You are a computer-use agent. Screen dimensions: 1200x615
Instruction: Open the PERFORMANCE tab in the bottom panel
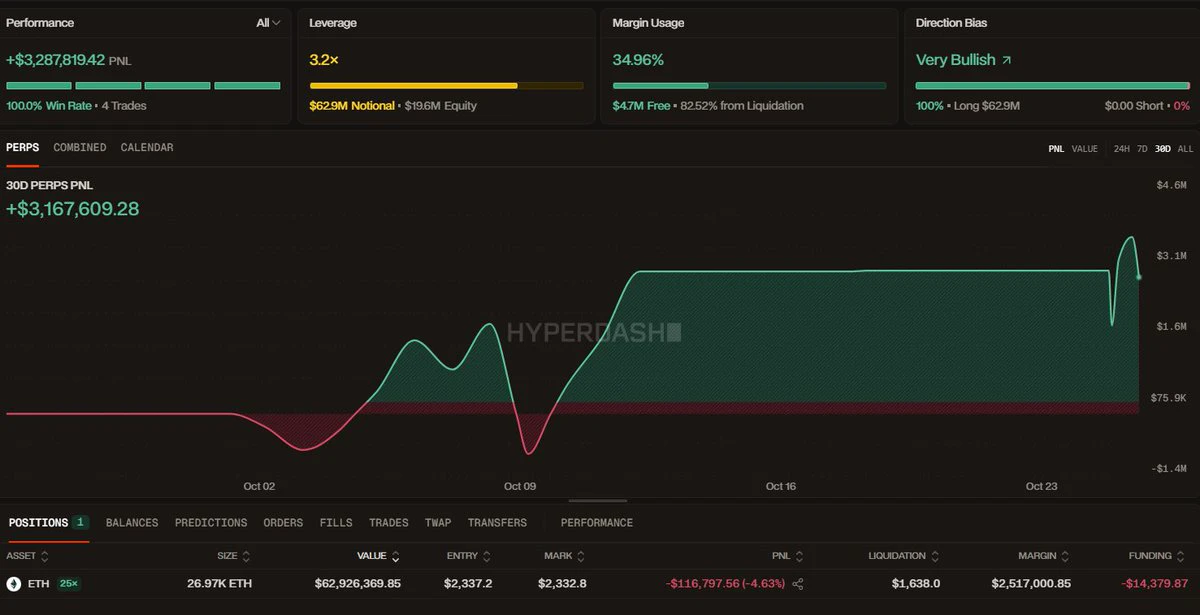597,523
